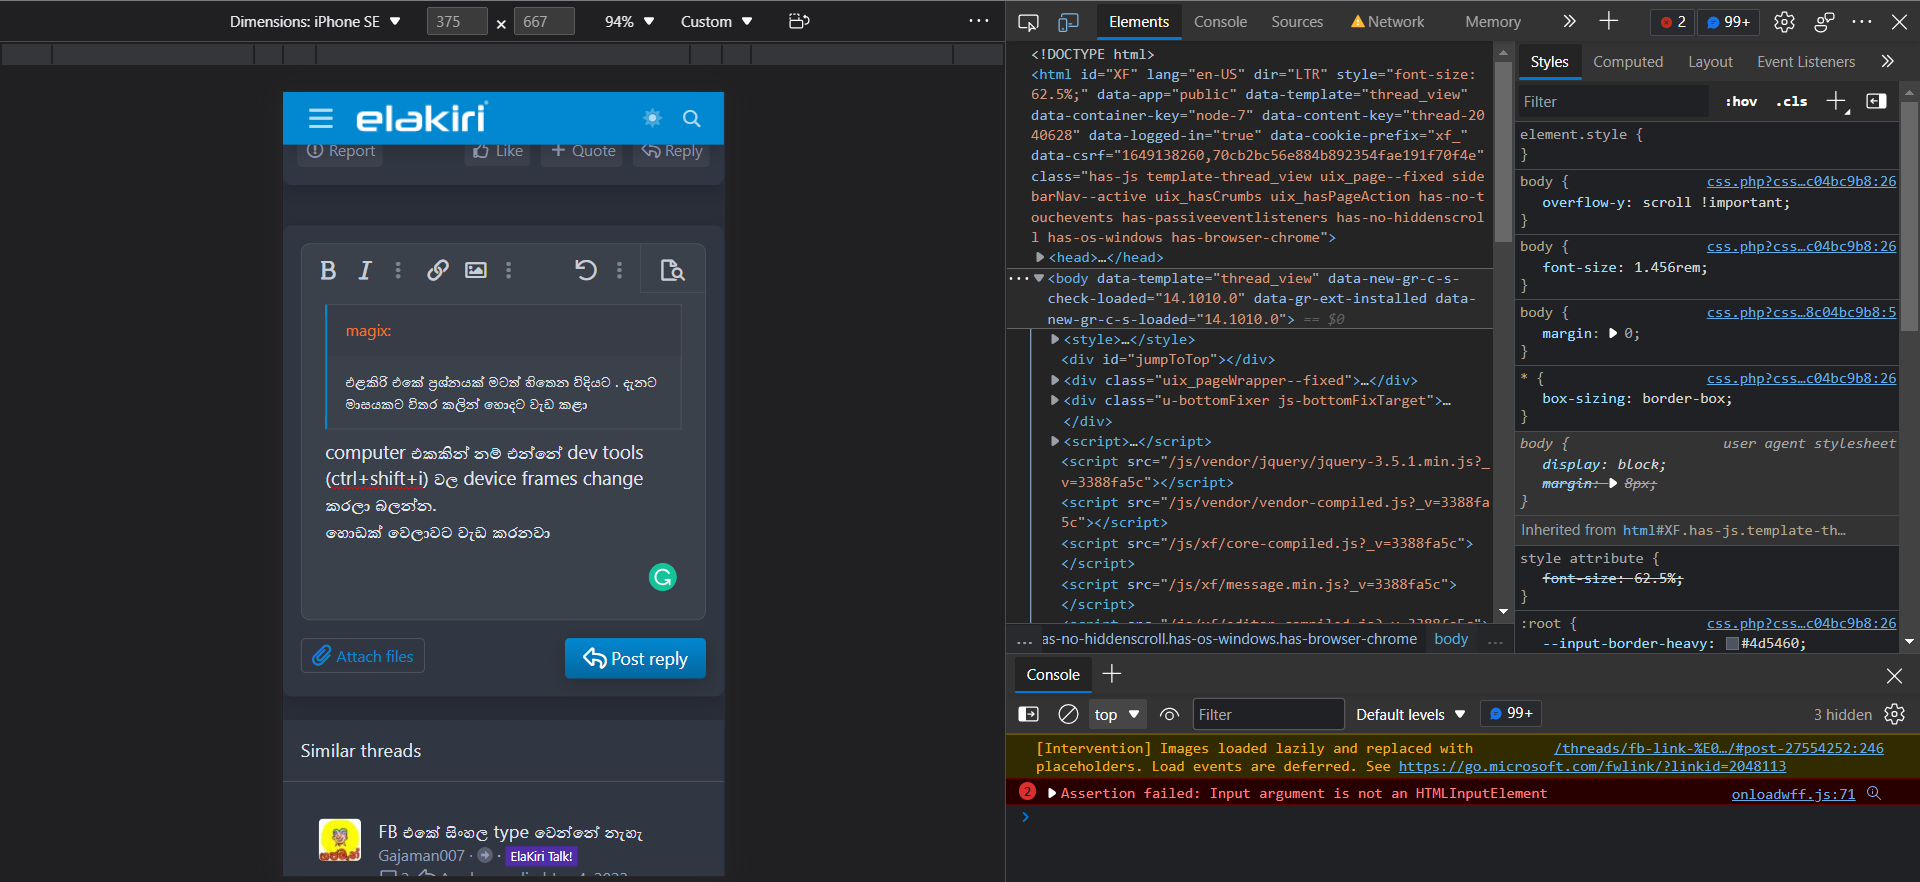Switch to the Sources tab

(1297, 22)
